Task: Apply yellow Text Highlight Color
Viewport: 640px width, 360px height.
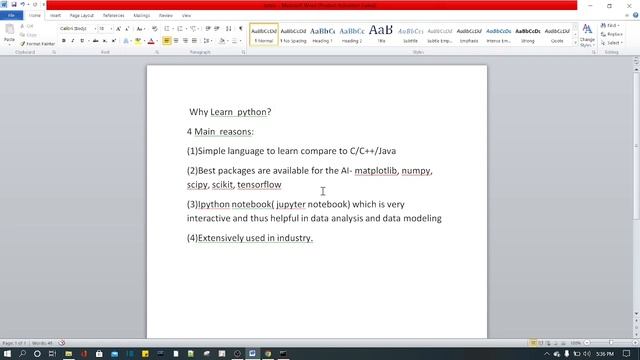Action: click(138, 41)
